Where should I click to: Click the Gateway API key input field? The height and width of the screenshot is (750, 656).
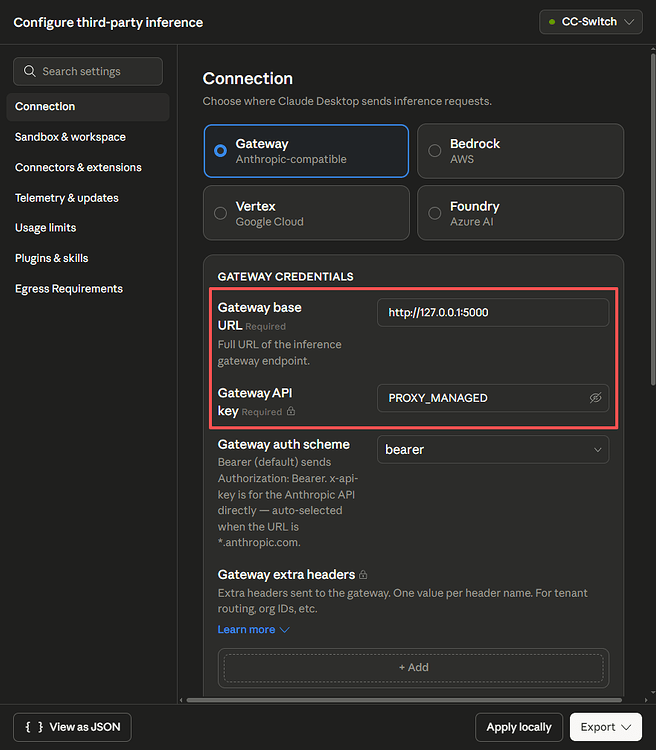(493, 398)
